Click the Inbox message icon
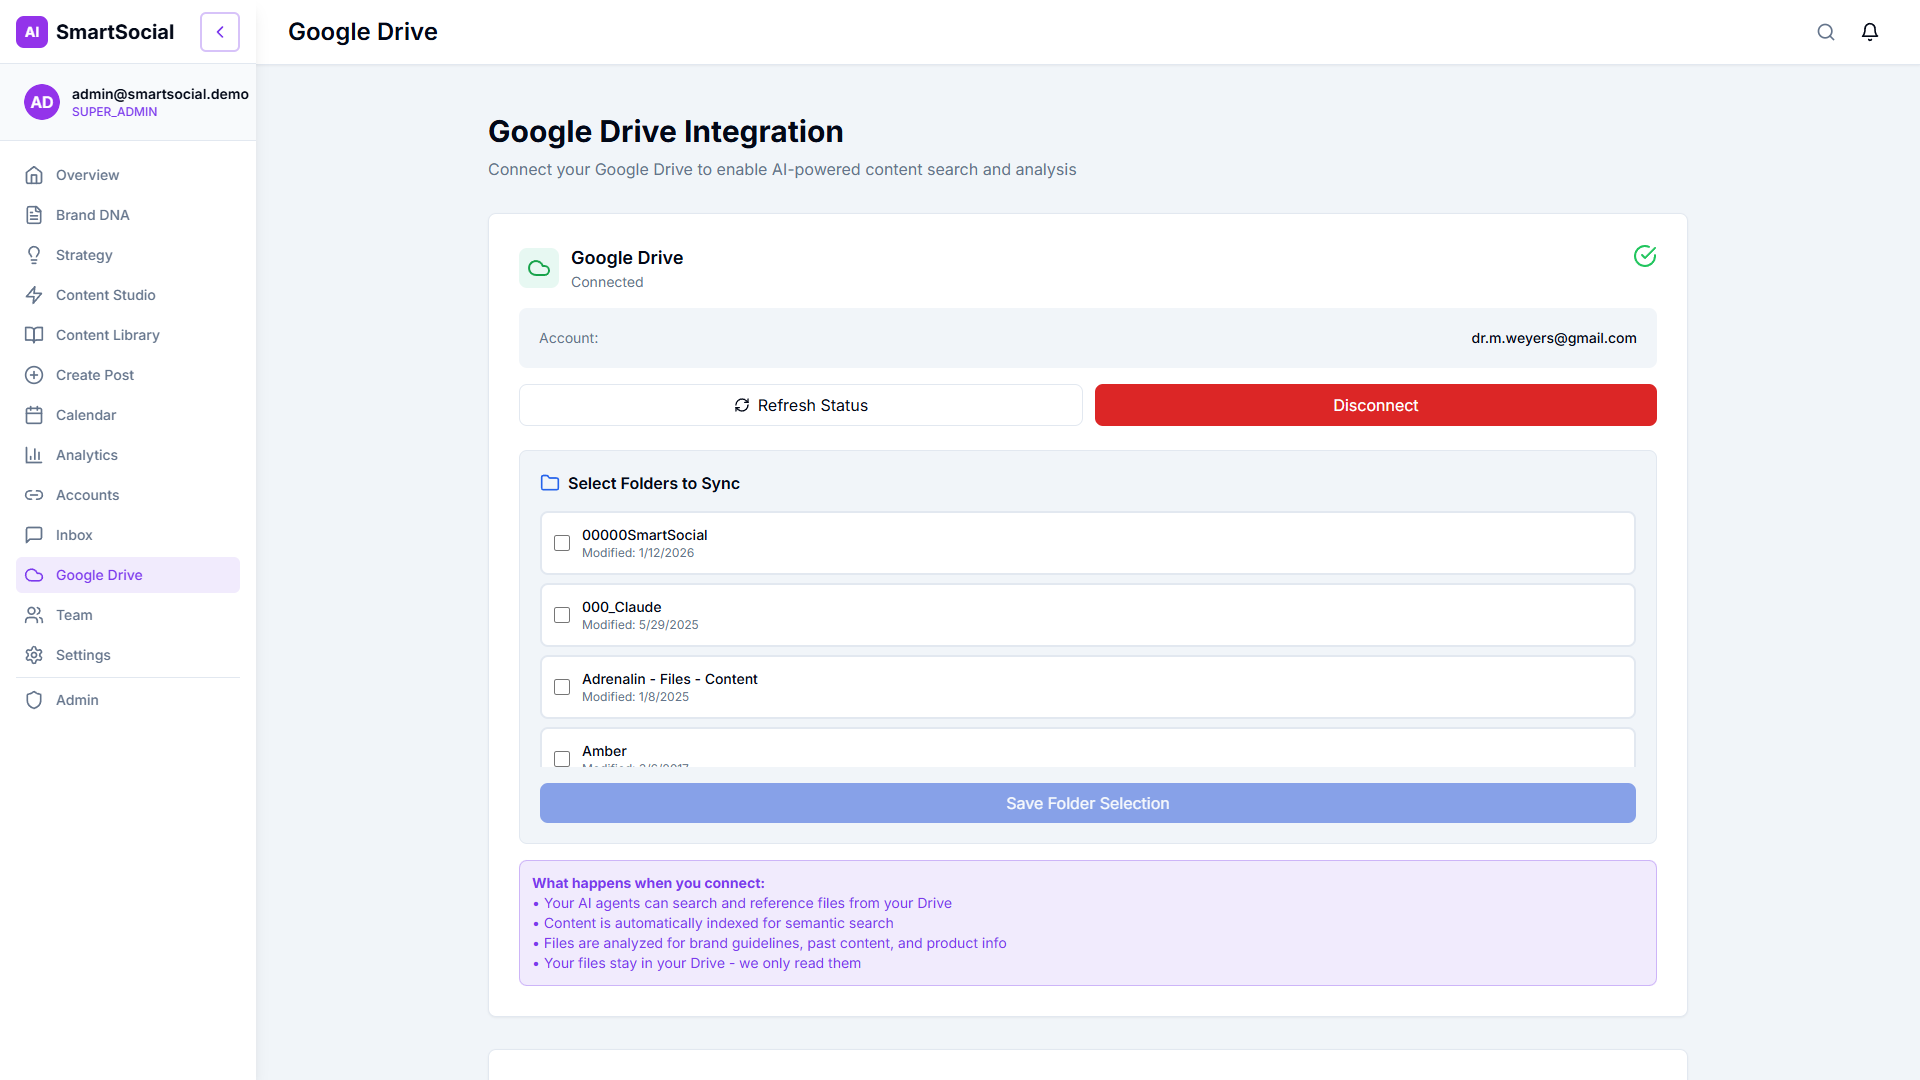Screen dimensions: 1920x1080 click(34, 535)
